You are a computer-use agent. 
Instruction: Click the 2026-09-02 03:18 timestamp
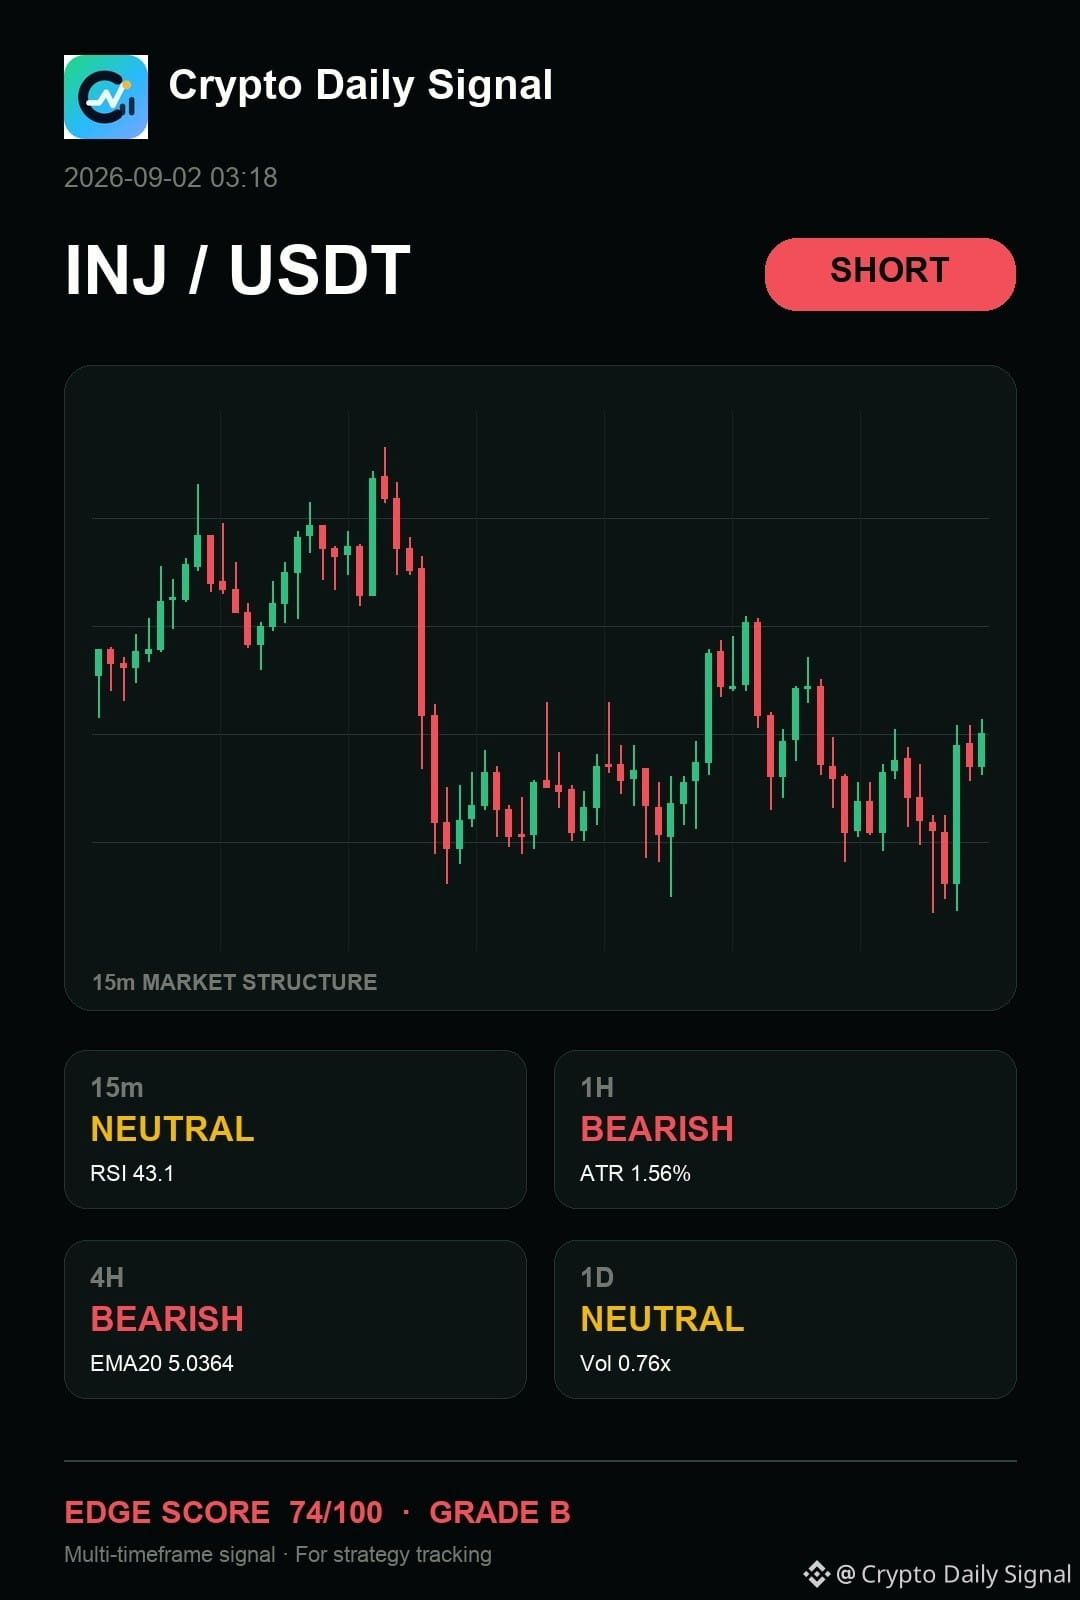pos(171,178)
